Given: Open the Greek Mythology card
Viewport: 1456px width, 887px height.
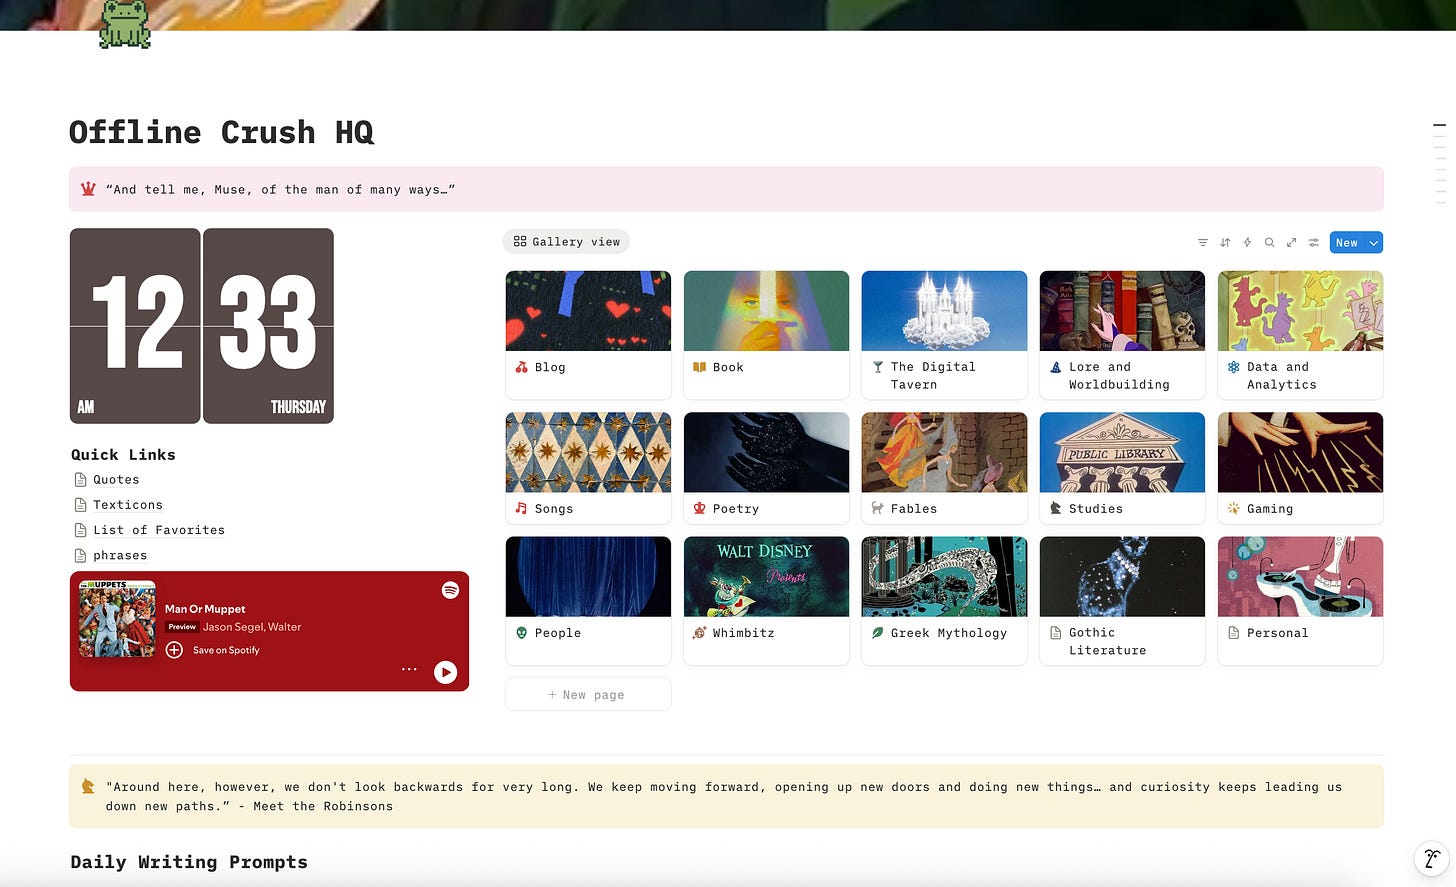Looking at the screenshot, I should (x=944, y=600).
